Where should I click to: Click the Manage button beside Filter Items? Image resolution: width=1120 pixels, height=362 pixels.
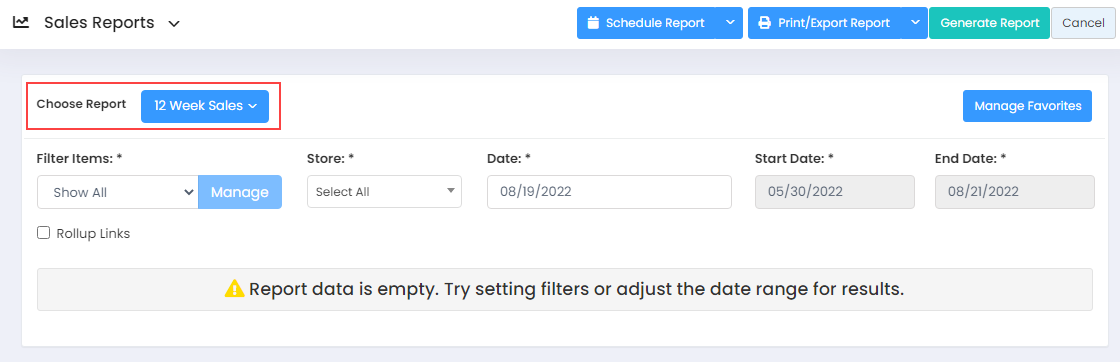click(240, 192)
